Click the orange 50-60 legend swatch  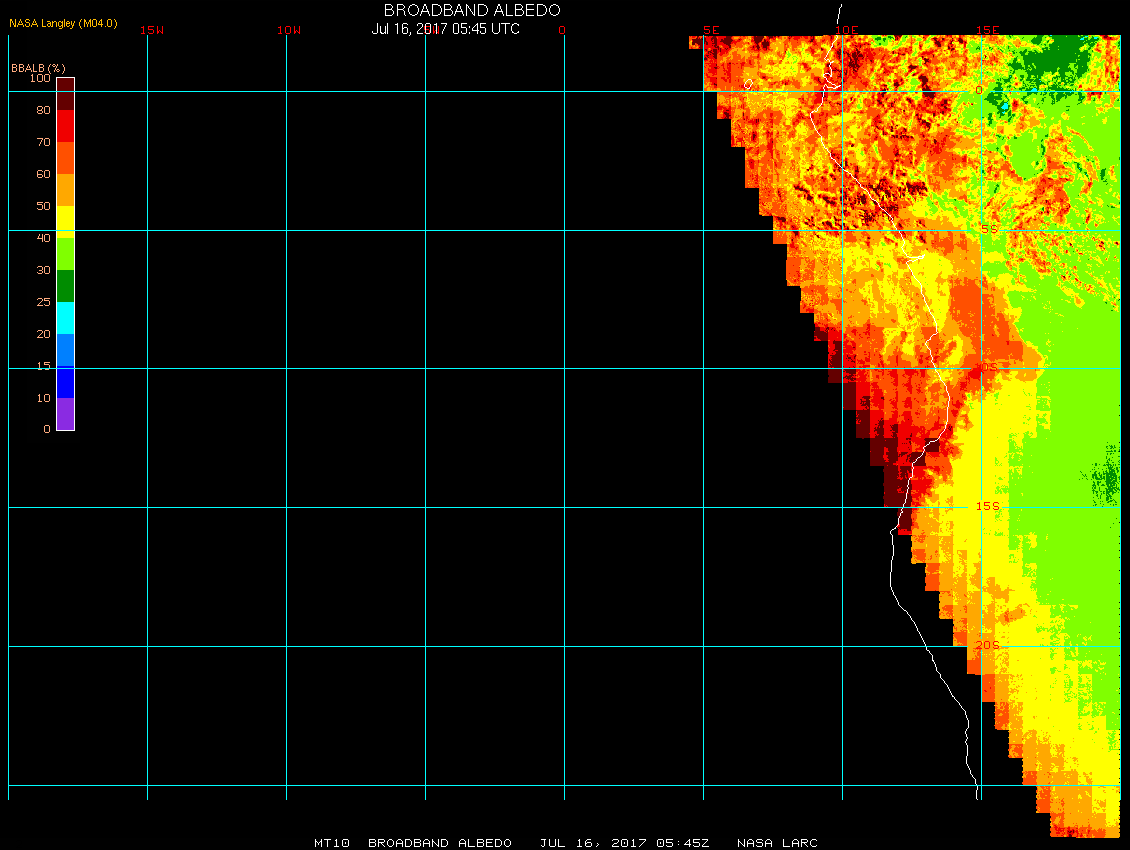pyautogui.click(x=66, y=190)
